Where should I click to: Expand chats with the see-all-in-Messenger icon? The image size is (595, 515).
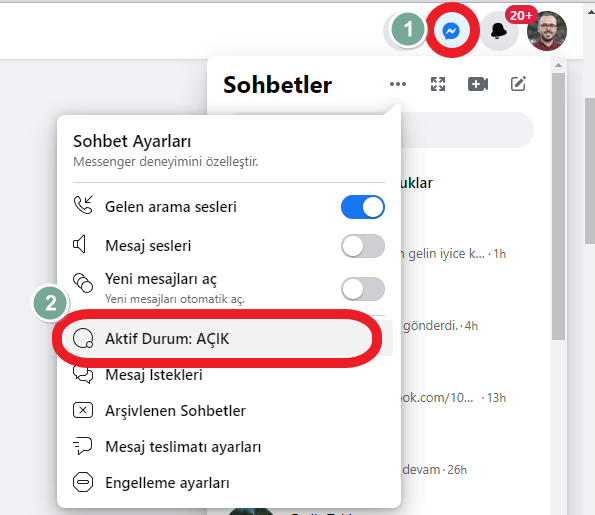[x=438, y=84]
